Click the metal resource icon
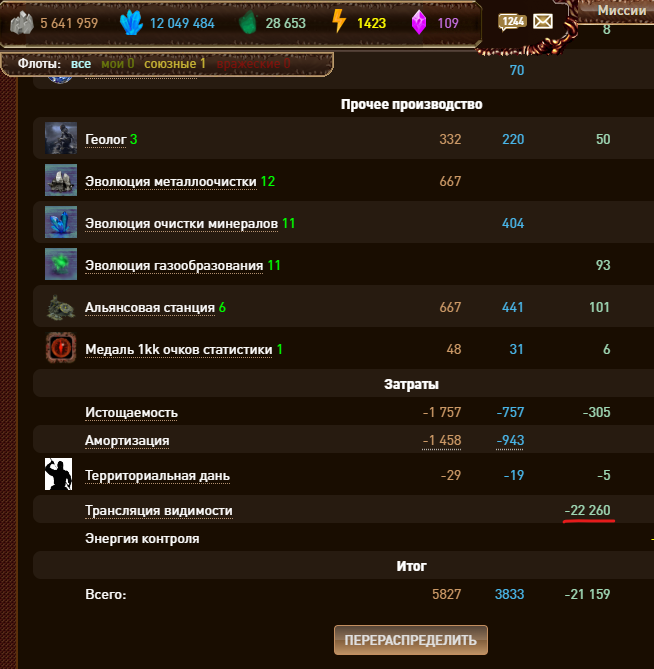This screenshot has height=669, width=654. [22, 22]
